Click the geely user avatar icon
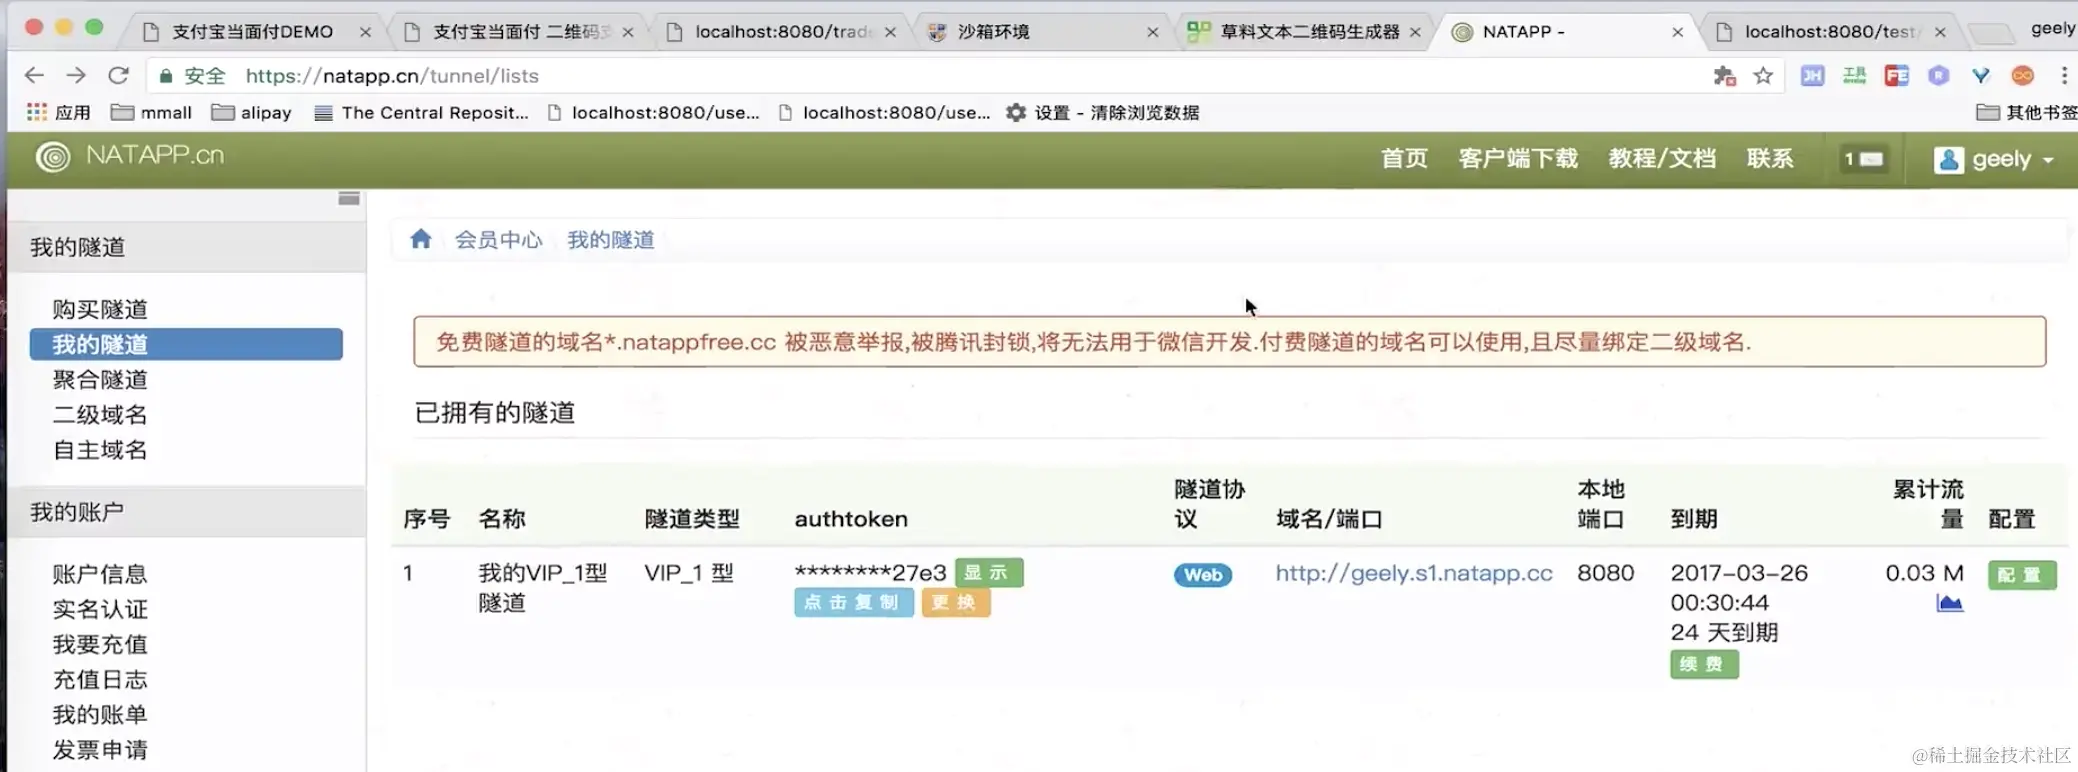 1948,160
